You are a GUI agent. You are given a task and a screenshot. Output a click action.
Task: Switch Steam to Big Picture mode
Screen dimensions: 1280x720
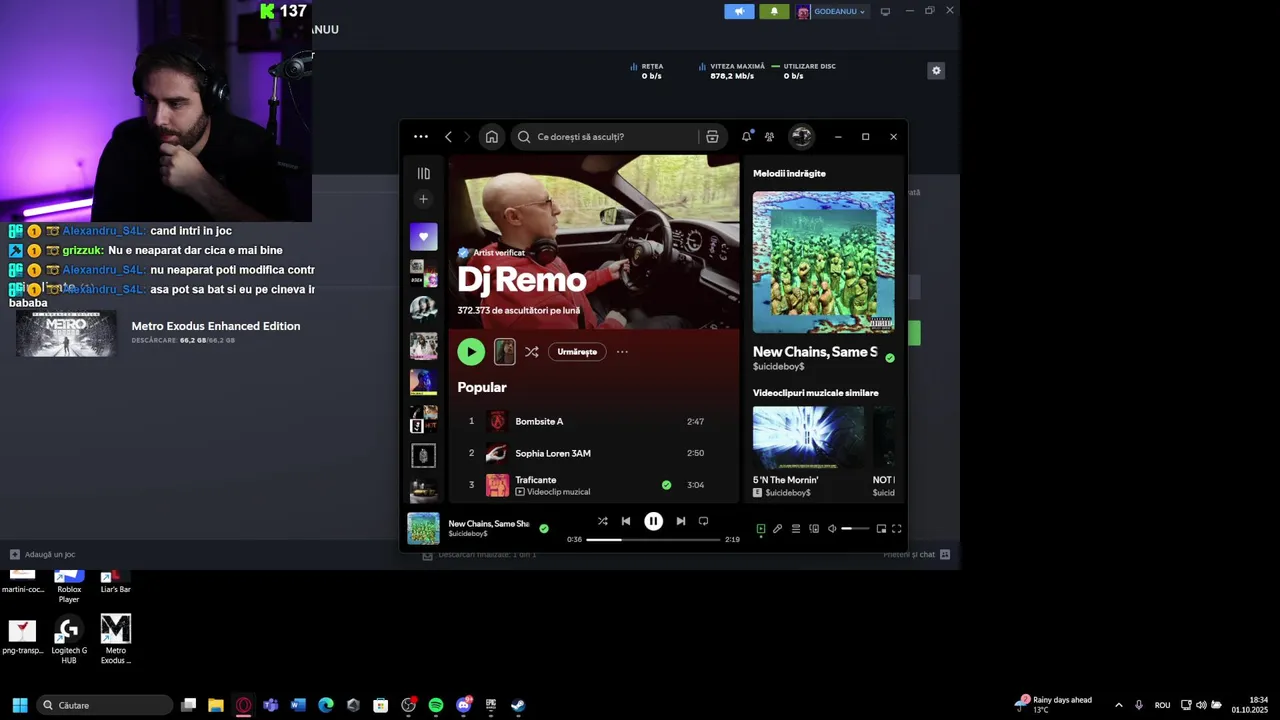[x=885, y=12]
